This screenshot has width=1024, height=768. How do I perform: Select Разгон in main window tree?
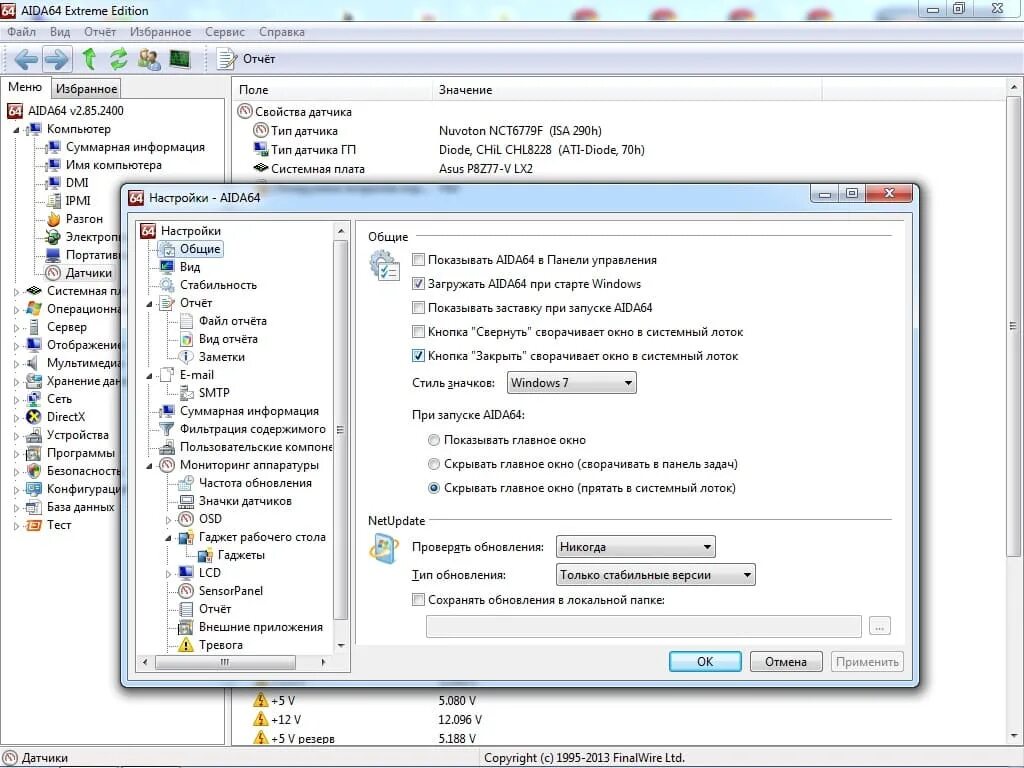[84, 219]
